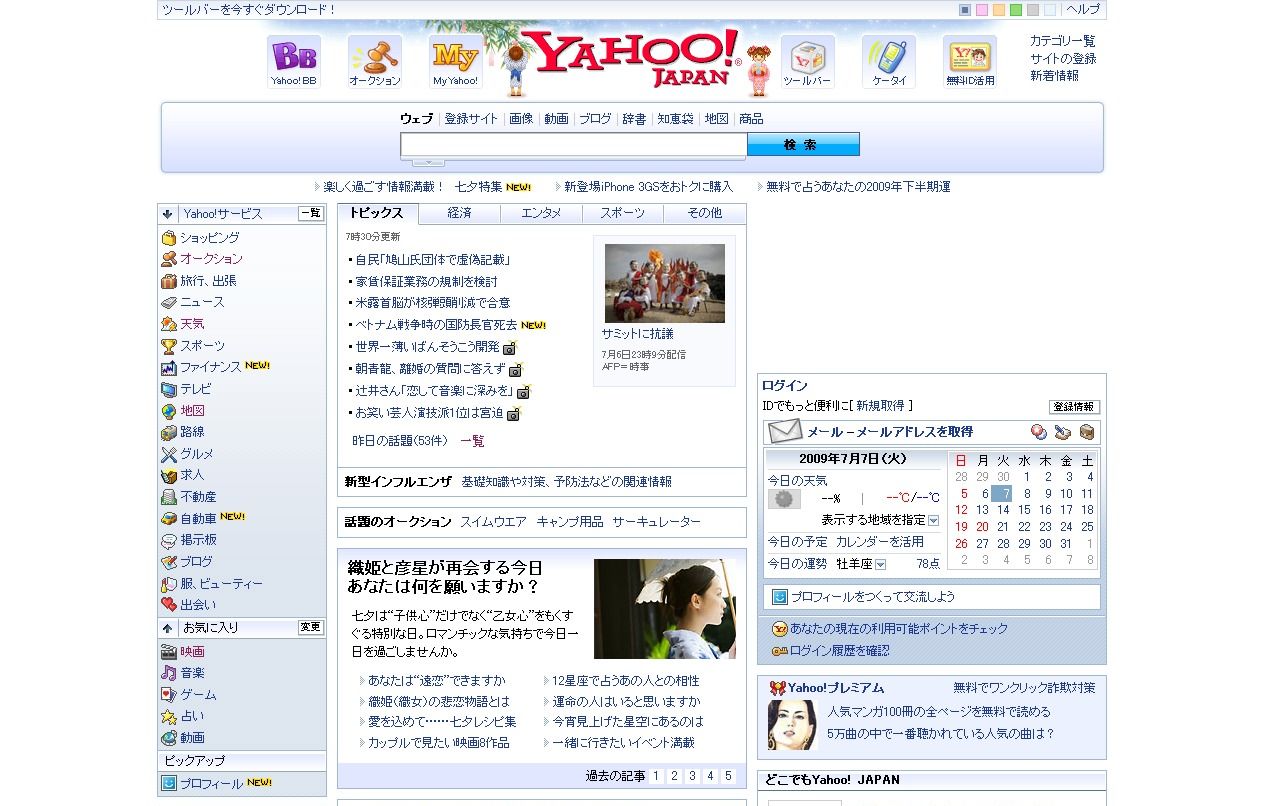Viewport: 1263px width, 806px height.
Task: Collapse the Yahoo!サービス section arrow
Action: (168, 214)
